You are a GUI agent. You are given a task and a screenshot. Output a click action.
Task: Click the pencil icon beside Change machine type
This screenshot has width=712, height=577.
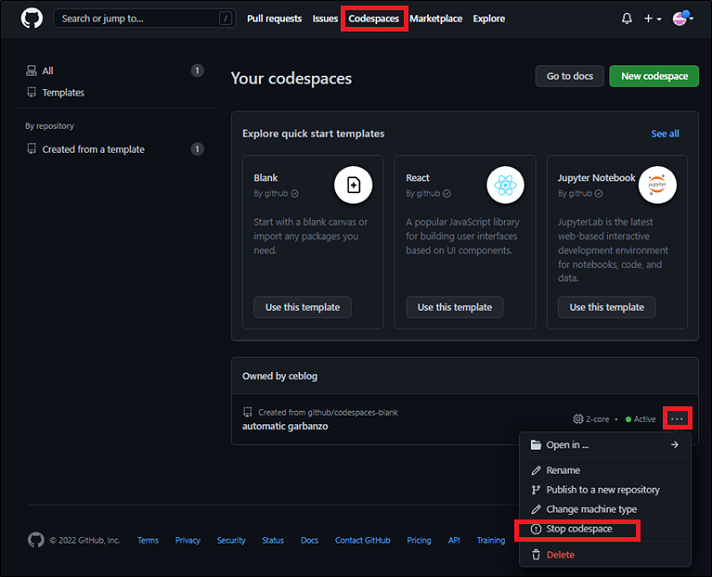pyautogui.click(x=536, y=509)
